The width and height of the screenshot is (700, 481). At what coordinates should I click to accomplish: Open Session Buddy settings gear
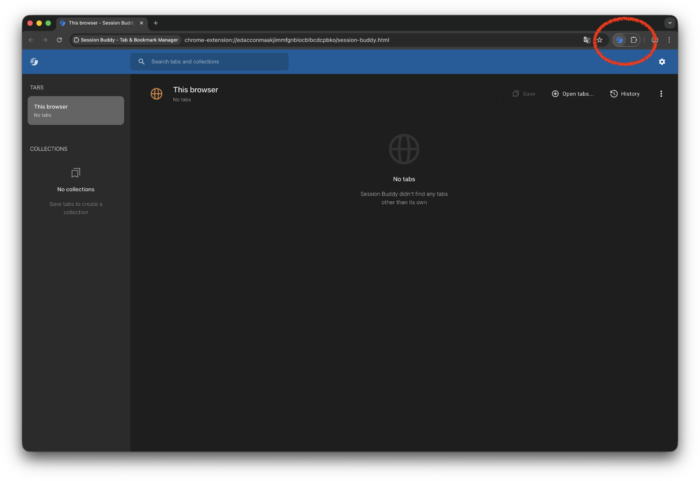(x=662, y=62)
